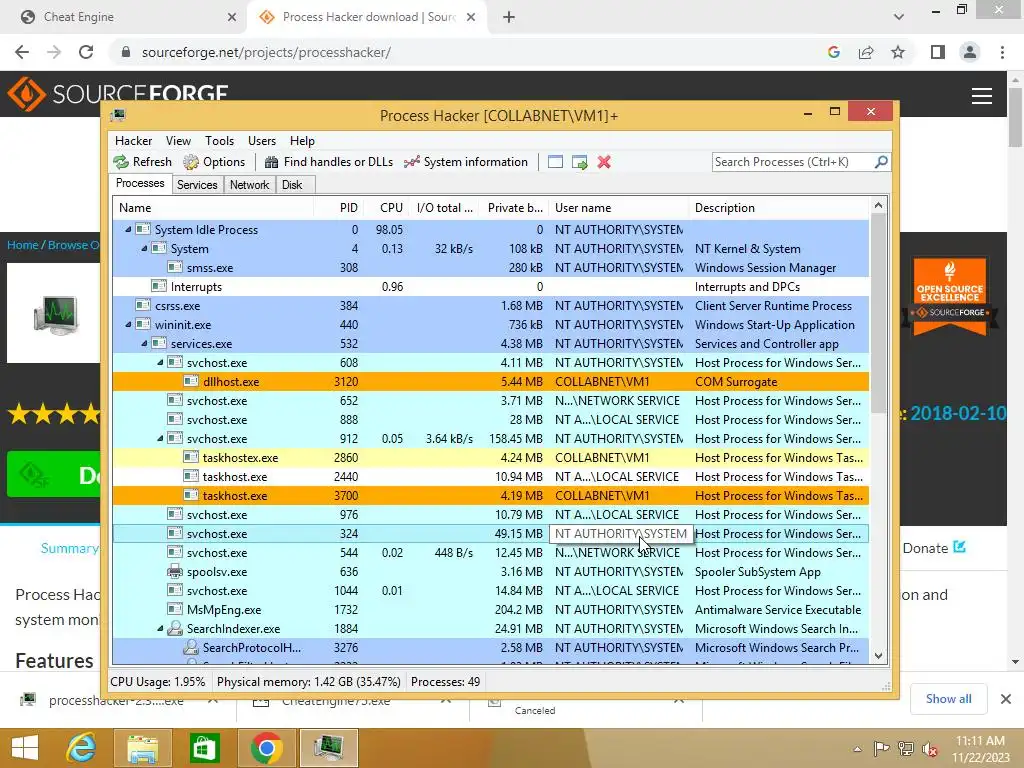This screenshot has height=768, width=1024.
Task: Switch to the Services tab
Action: coord(197,185)
